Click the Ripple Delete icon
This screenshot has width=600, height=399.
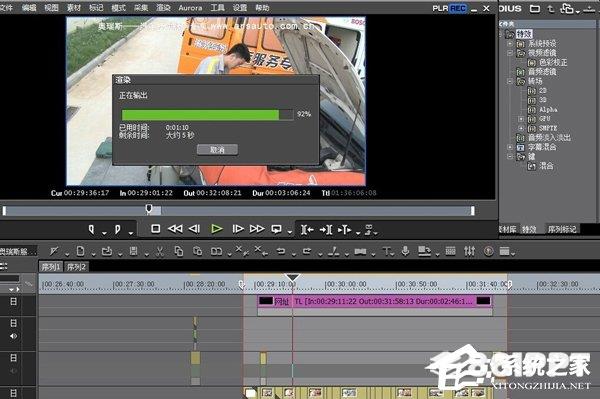point(261,251)
